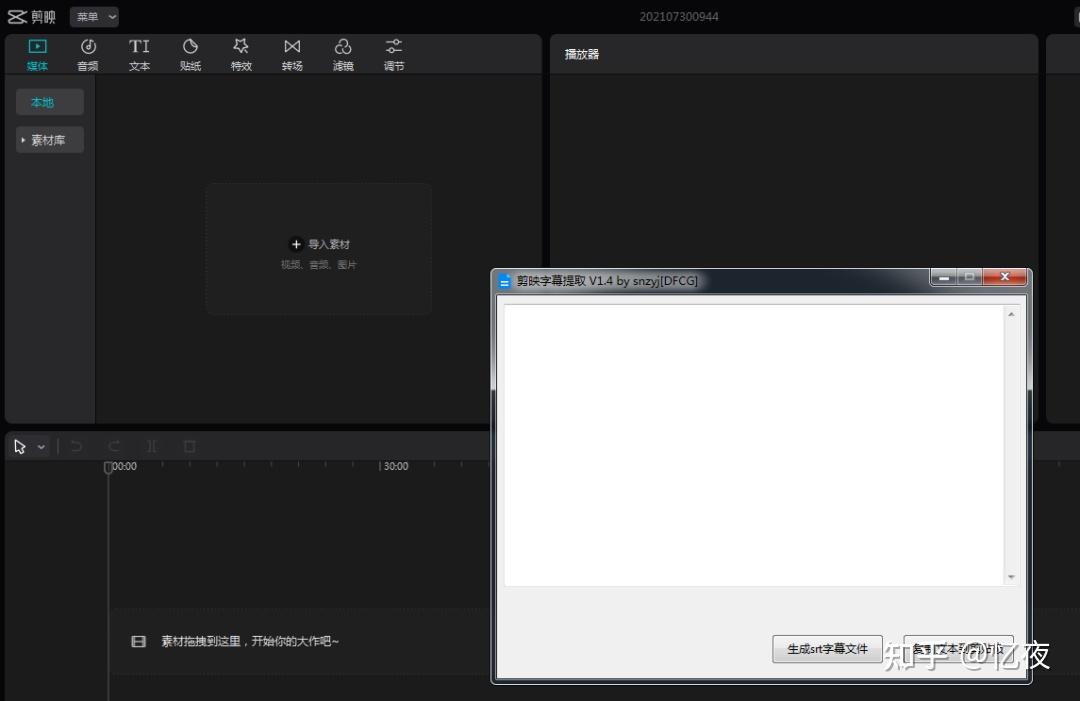Click 复制文本到剪切板 button
Screen dimensions: 1080x701
point(958,649)
